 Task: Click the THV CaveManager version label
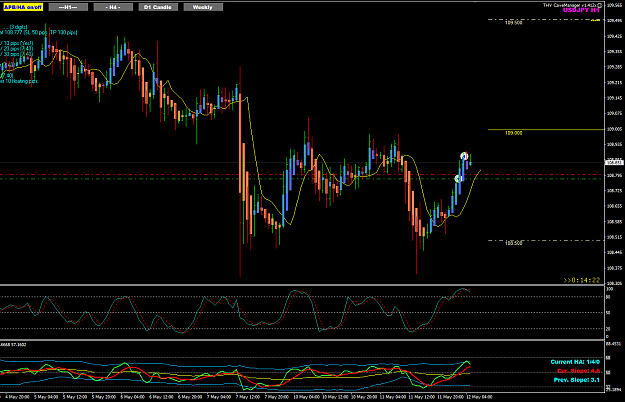point(570,5)
